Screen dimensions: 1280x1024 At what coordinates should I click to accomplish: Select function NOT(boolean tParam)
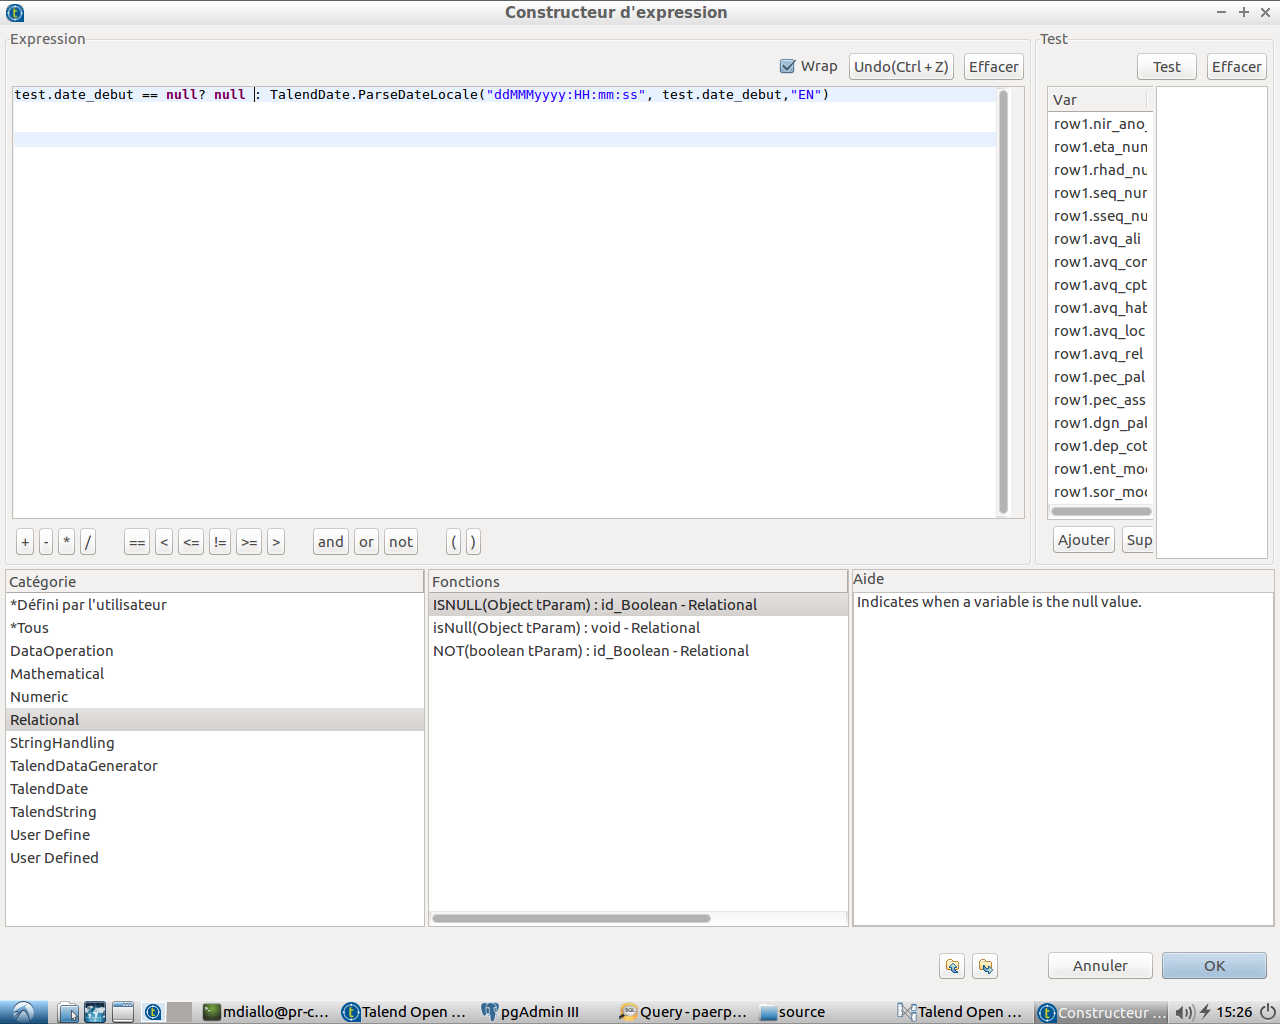click(x=638, y=651)
